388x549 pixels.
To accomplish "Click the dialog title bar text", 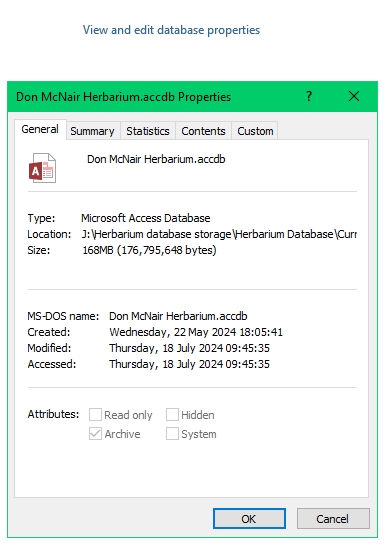I will (123, 97).
